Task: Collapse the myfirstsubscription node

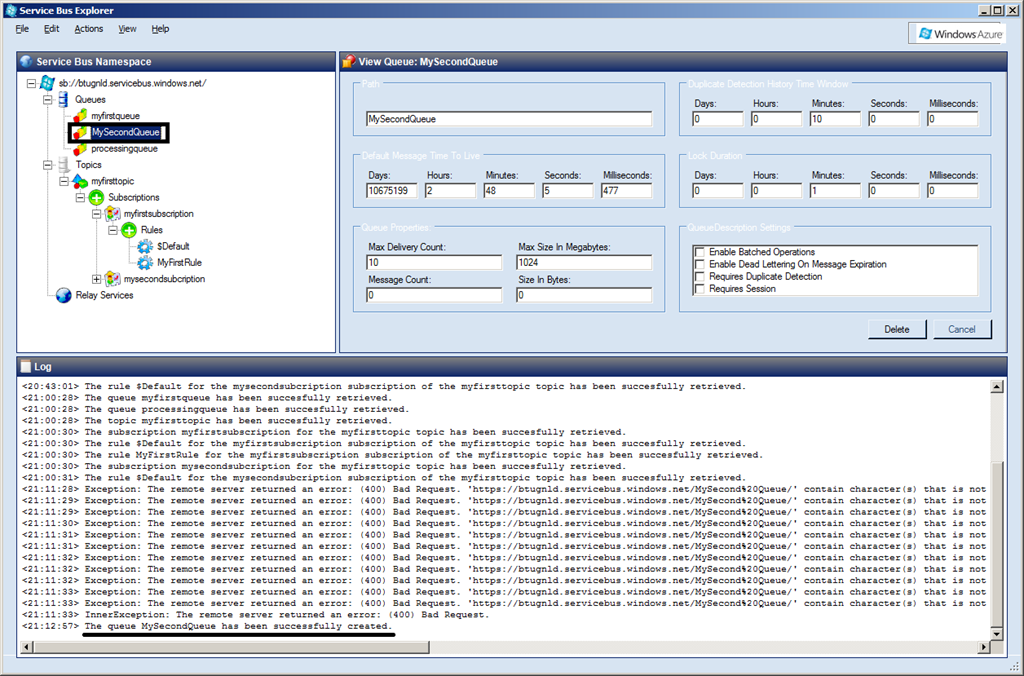Action: tap(96, 214)
